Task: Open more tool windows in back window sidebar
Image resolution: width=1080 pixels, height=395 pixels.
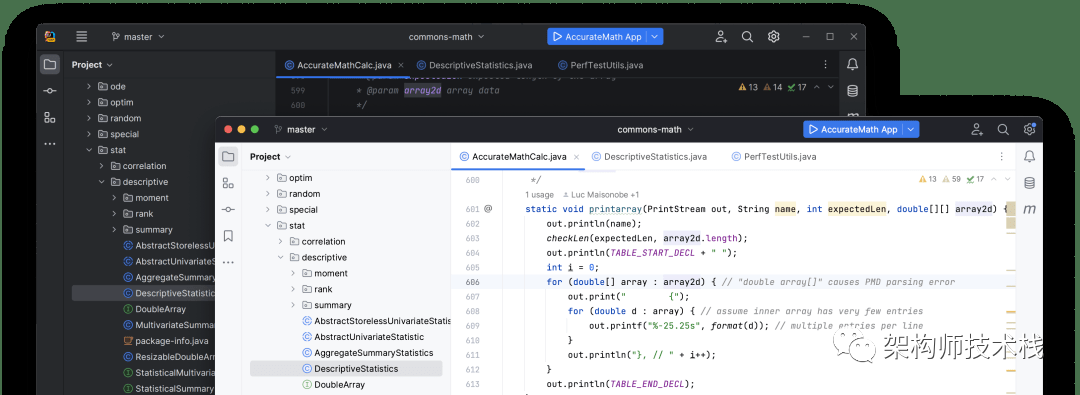Action: [x=50, y=143]
